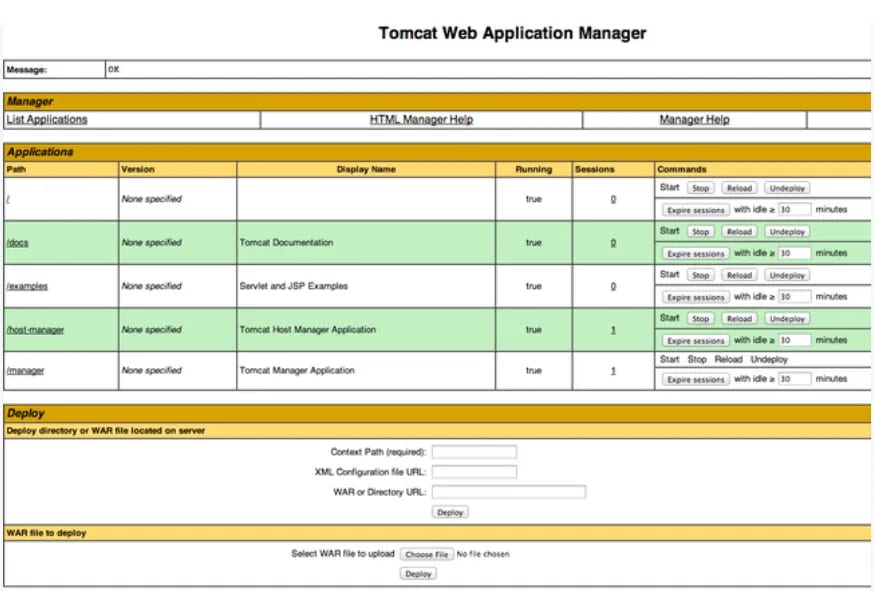Focus the XML Configuration file URL field

coord(474,472)
